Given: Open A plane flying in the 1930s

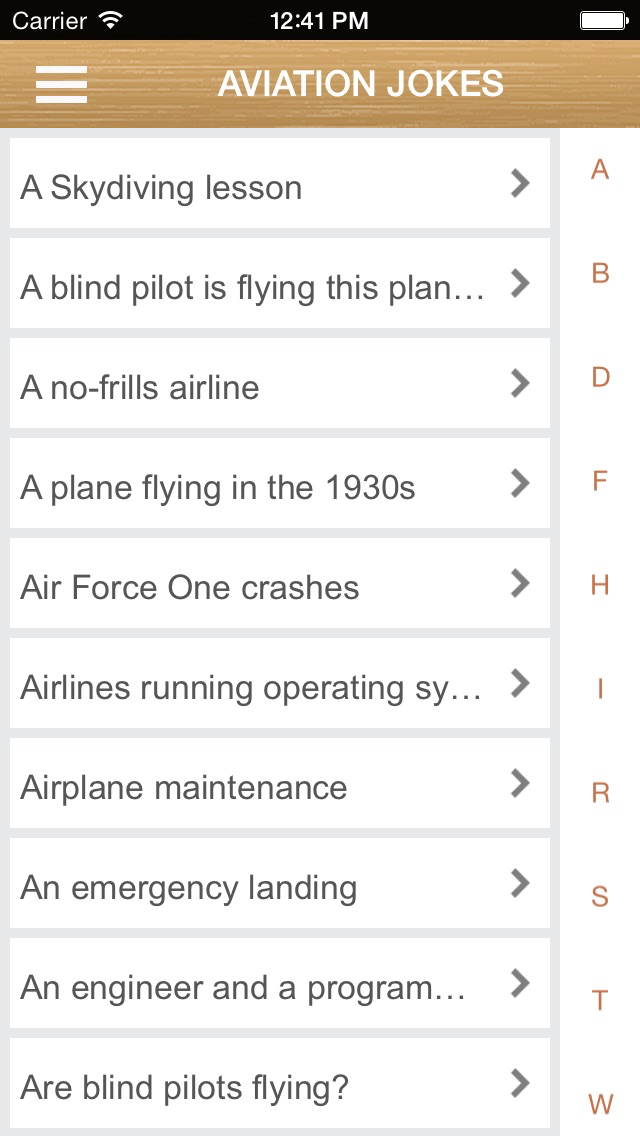Looking at the screenshot, I should click(218, 488).
